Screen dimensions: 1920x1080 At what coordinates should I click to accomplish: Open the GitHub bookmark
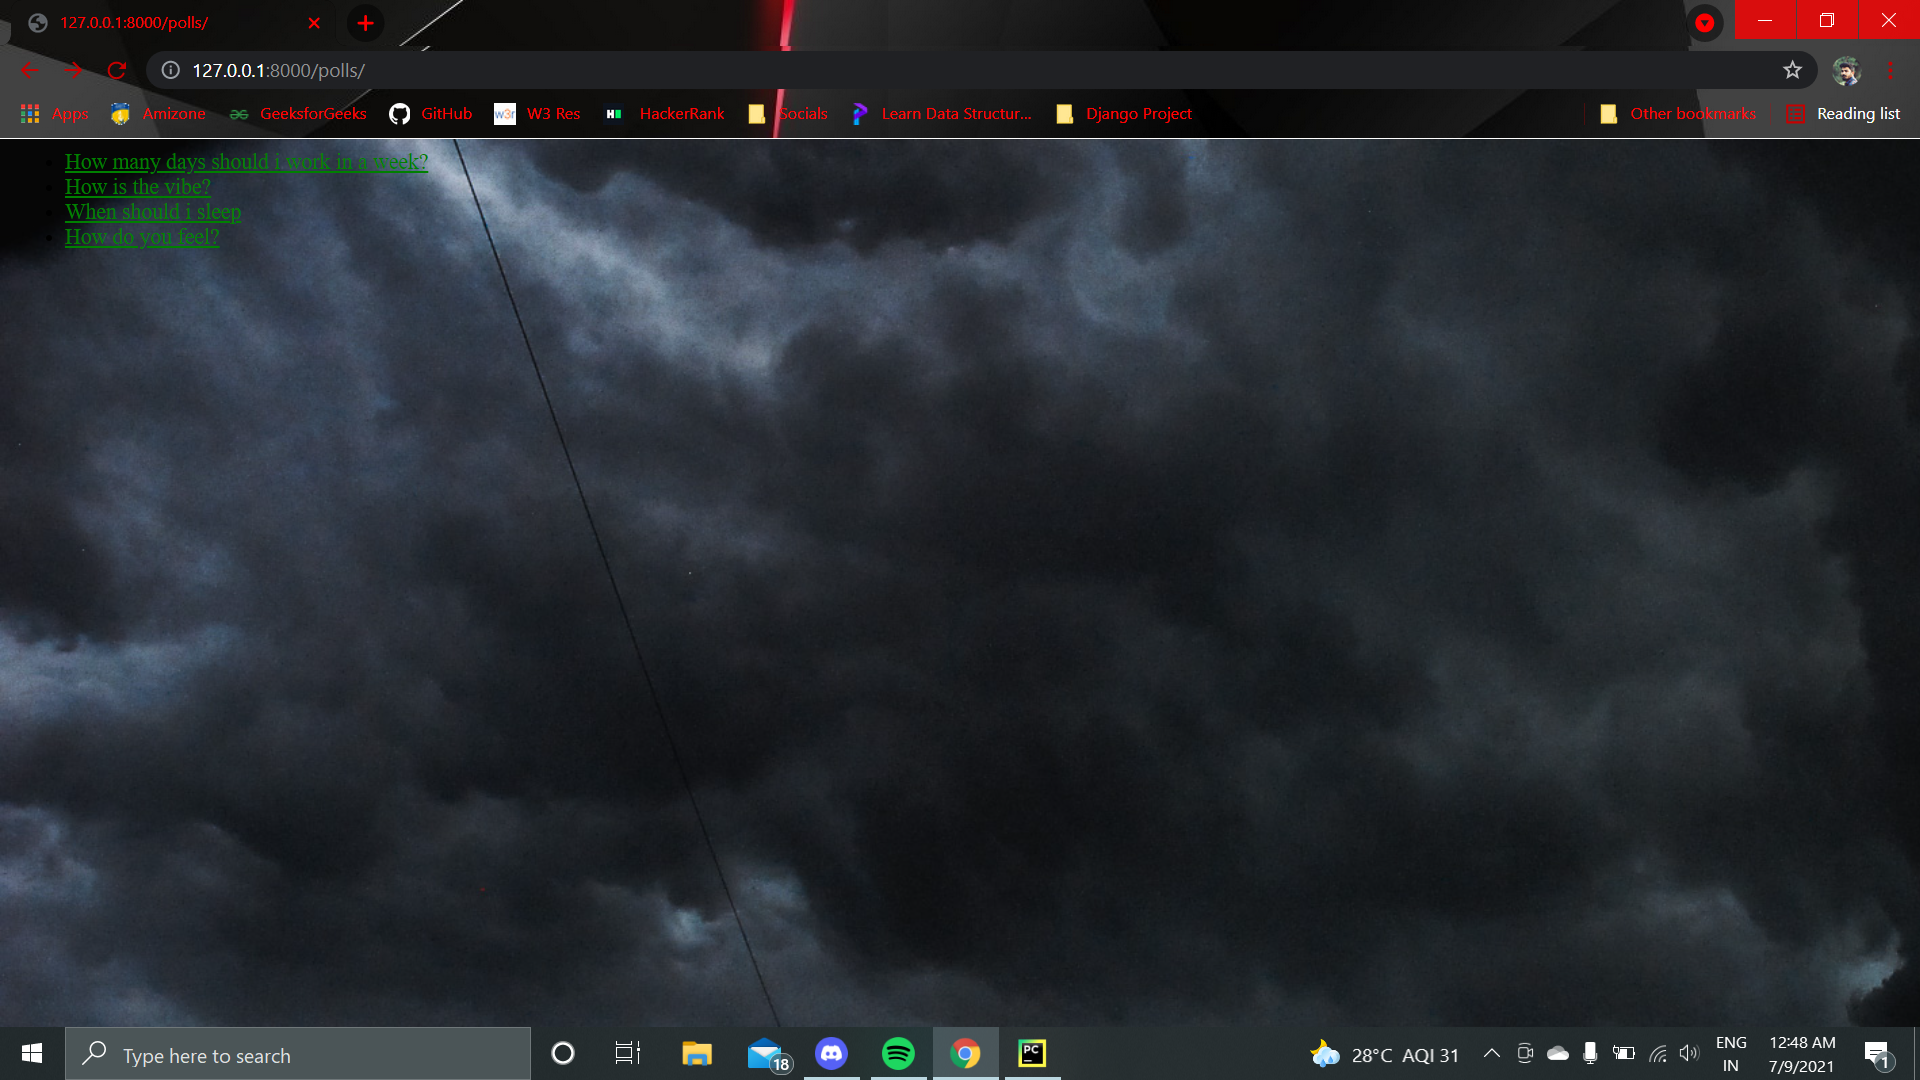(x=431, y=114)
